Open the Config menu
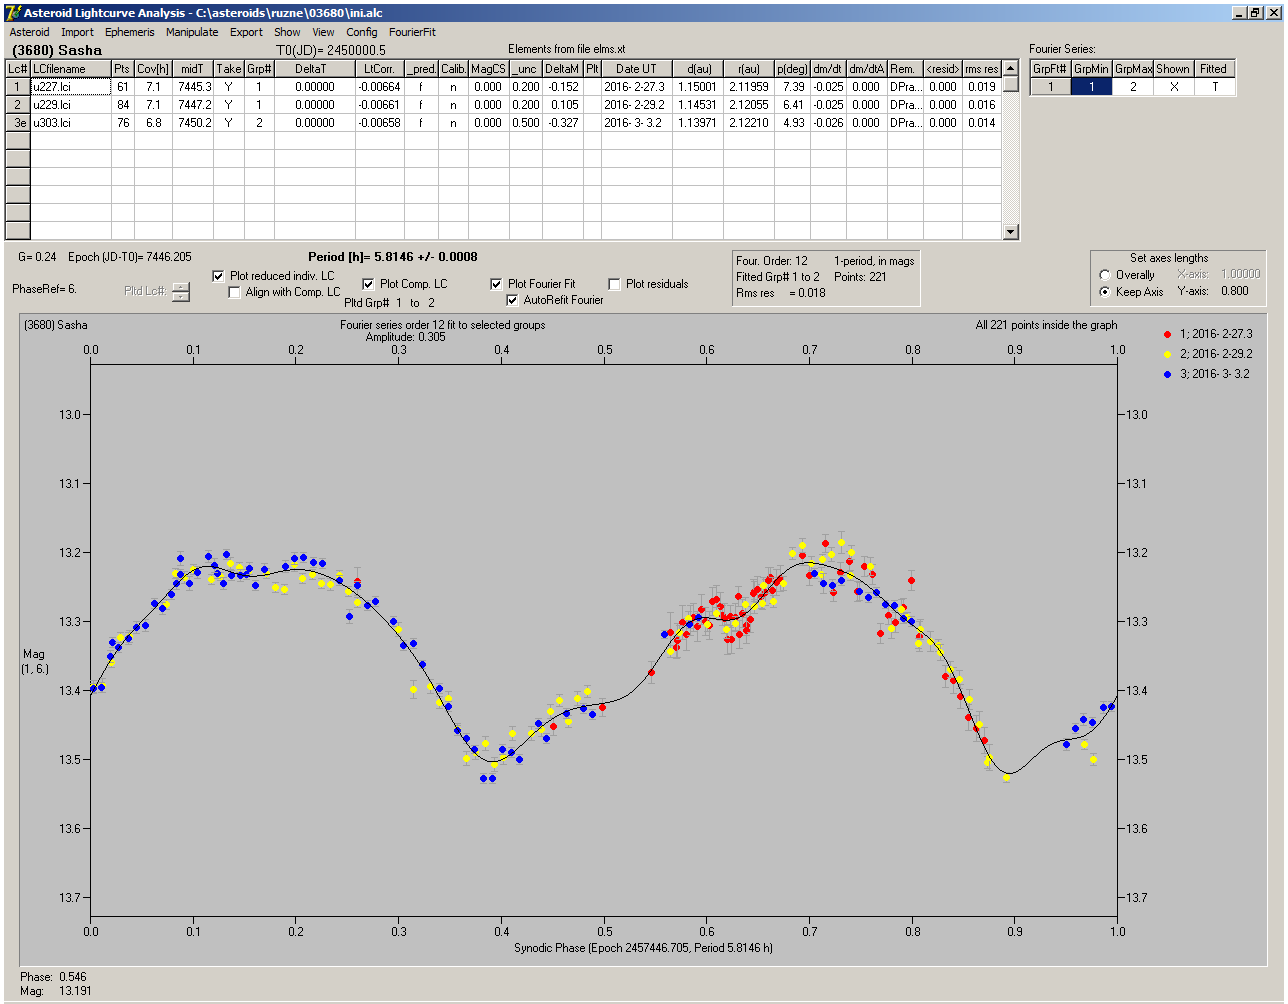Image resolution: width=1288 pixels, height=1004 pixels. 362,32
